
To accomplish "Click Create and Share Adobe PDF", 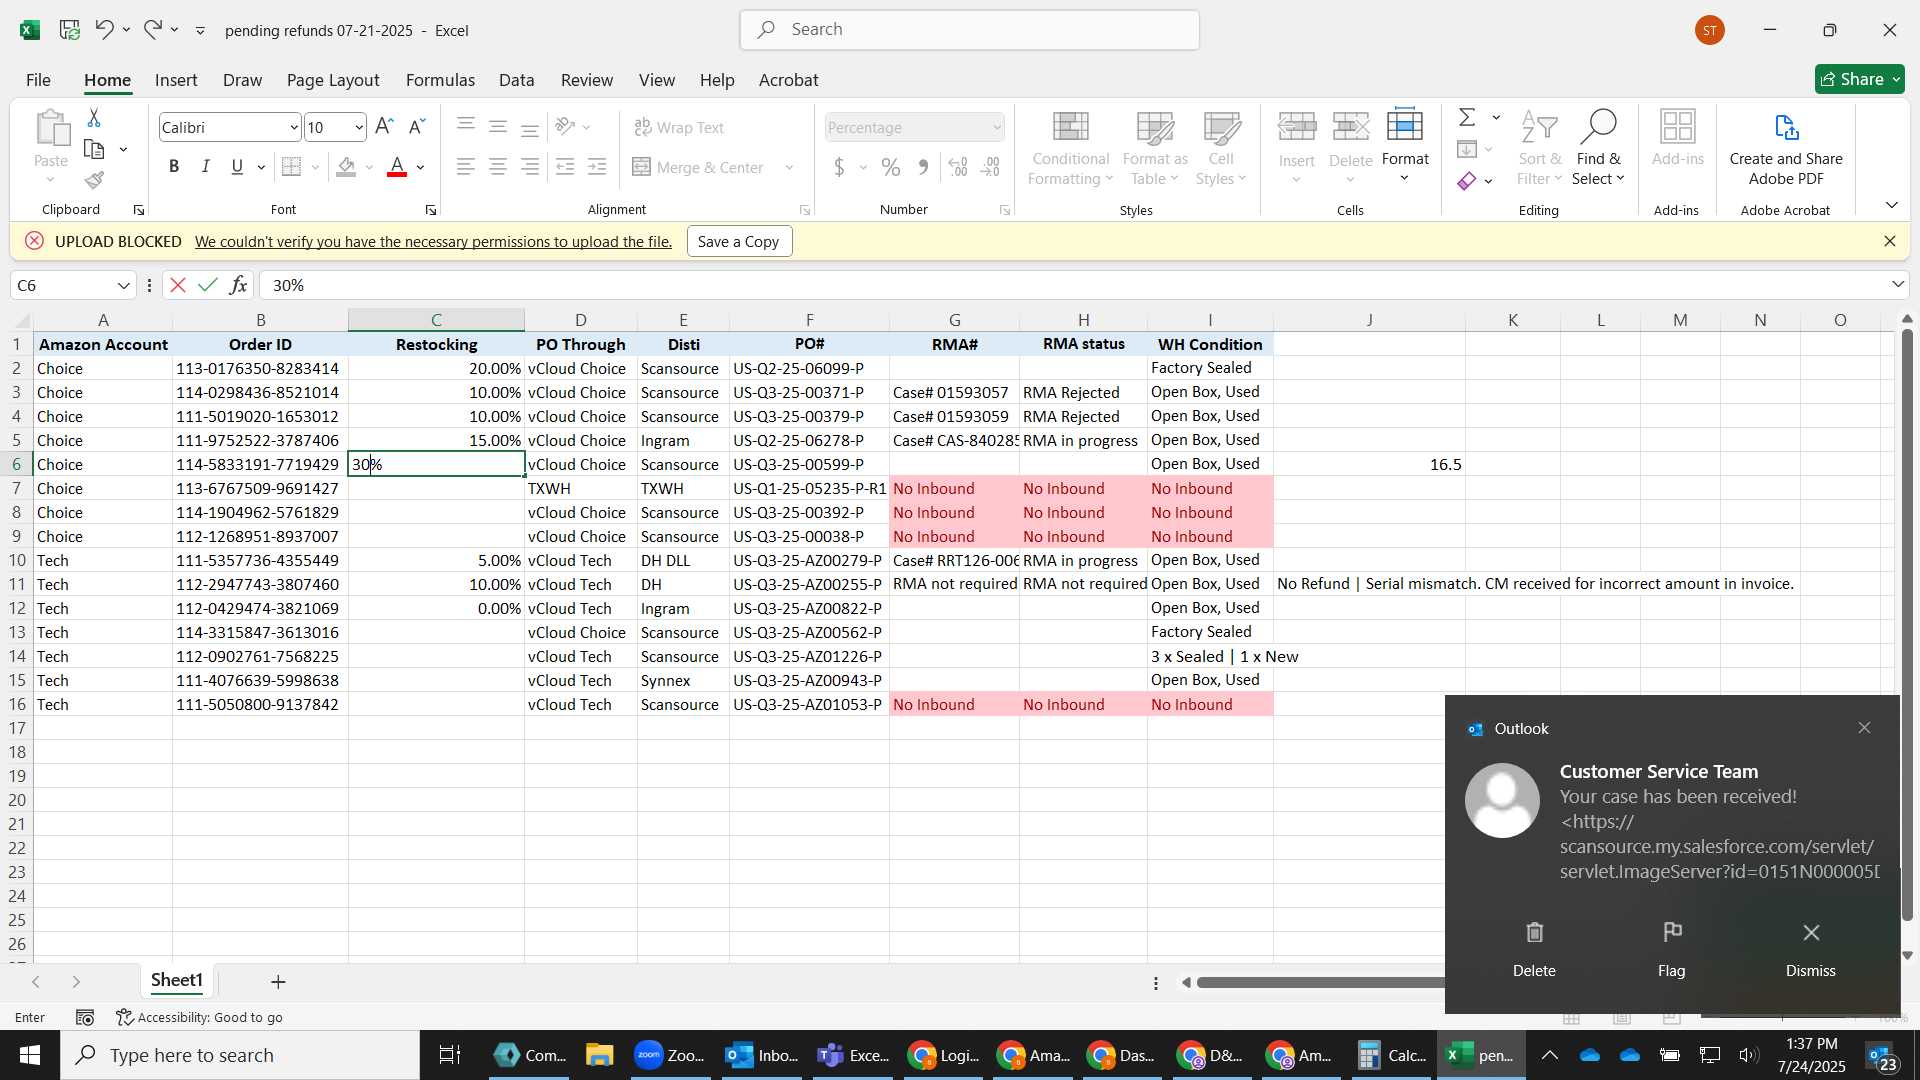I will coord(1786,148).
